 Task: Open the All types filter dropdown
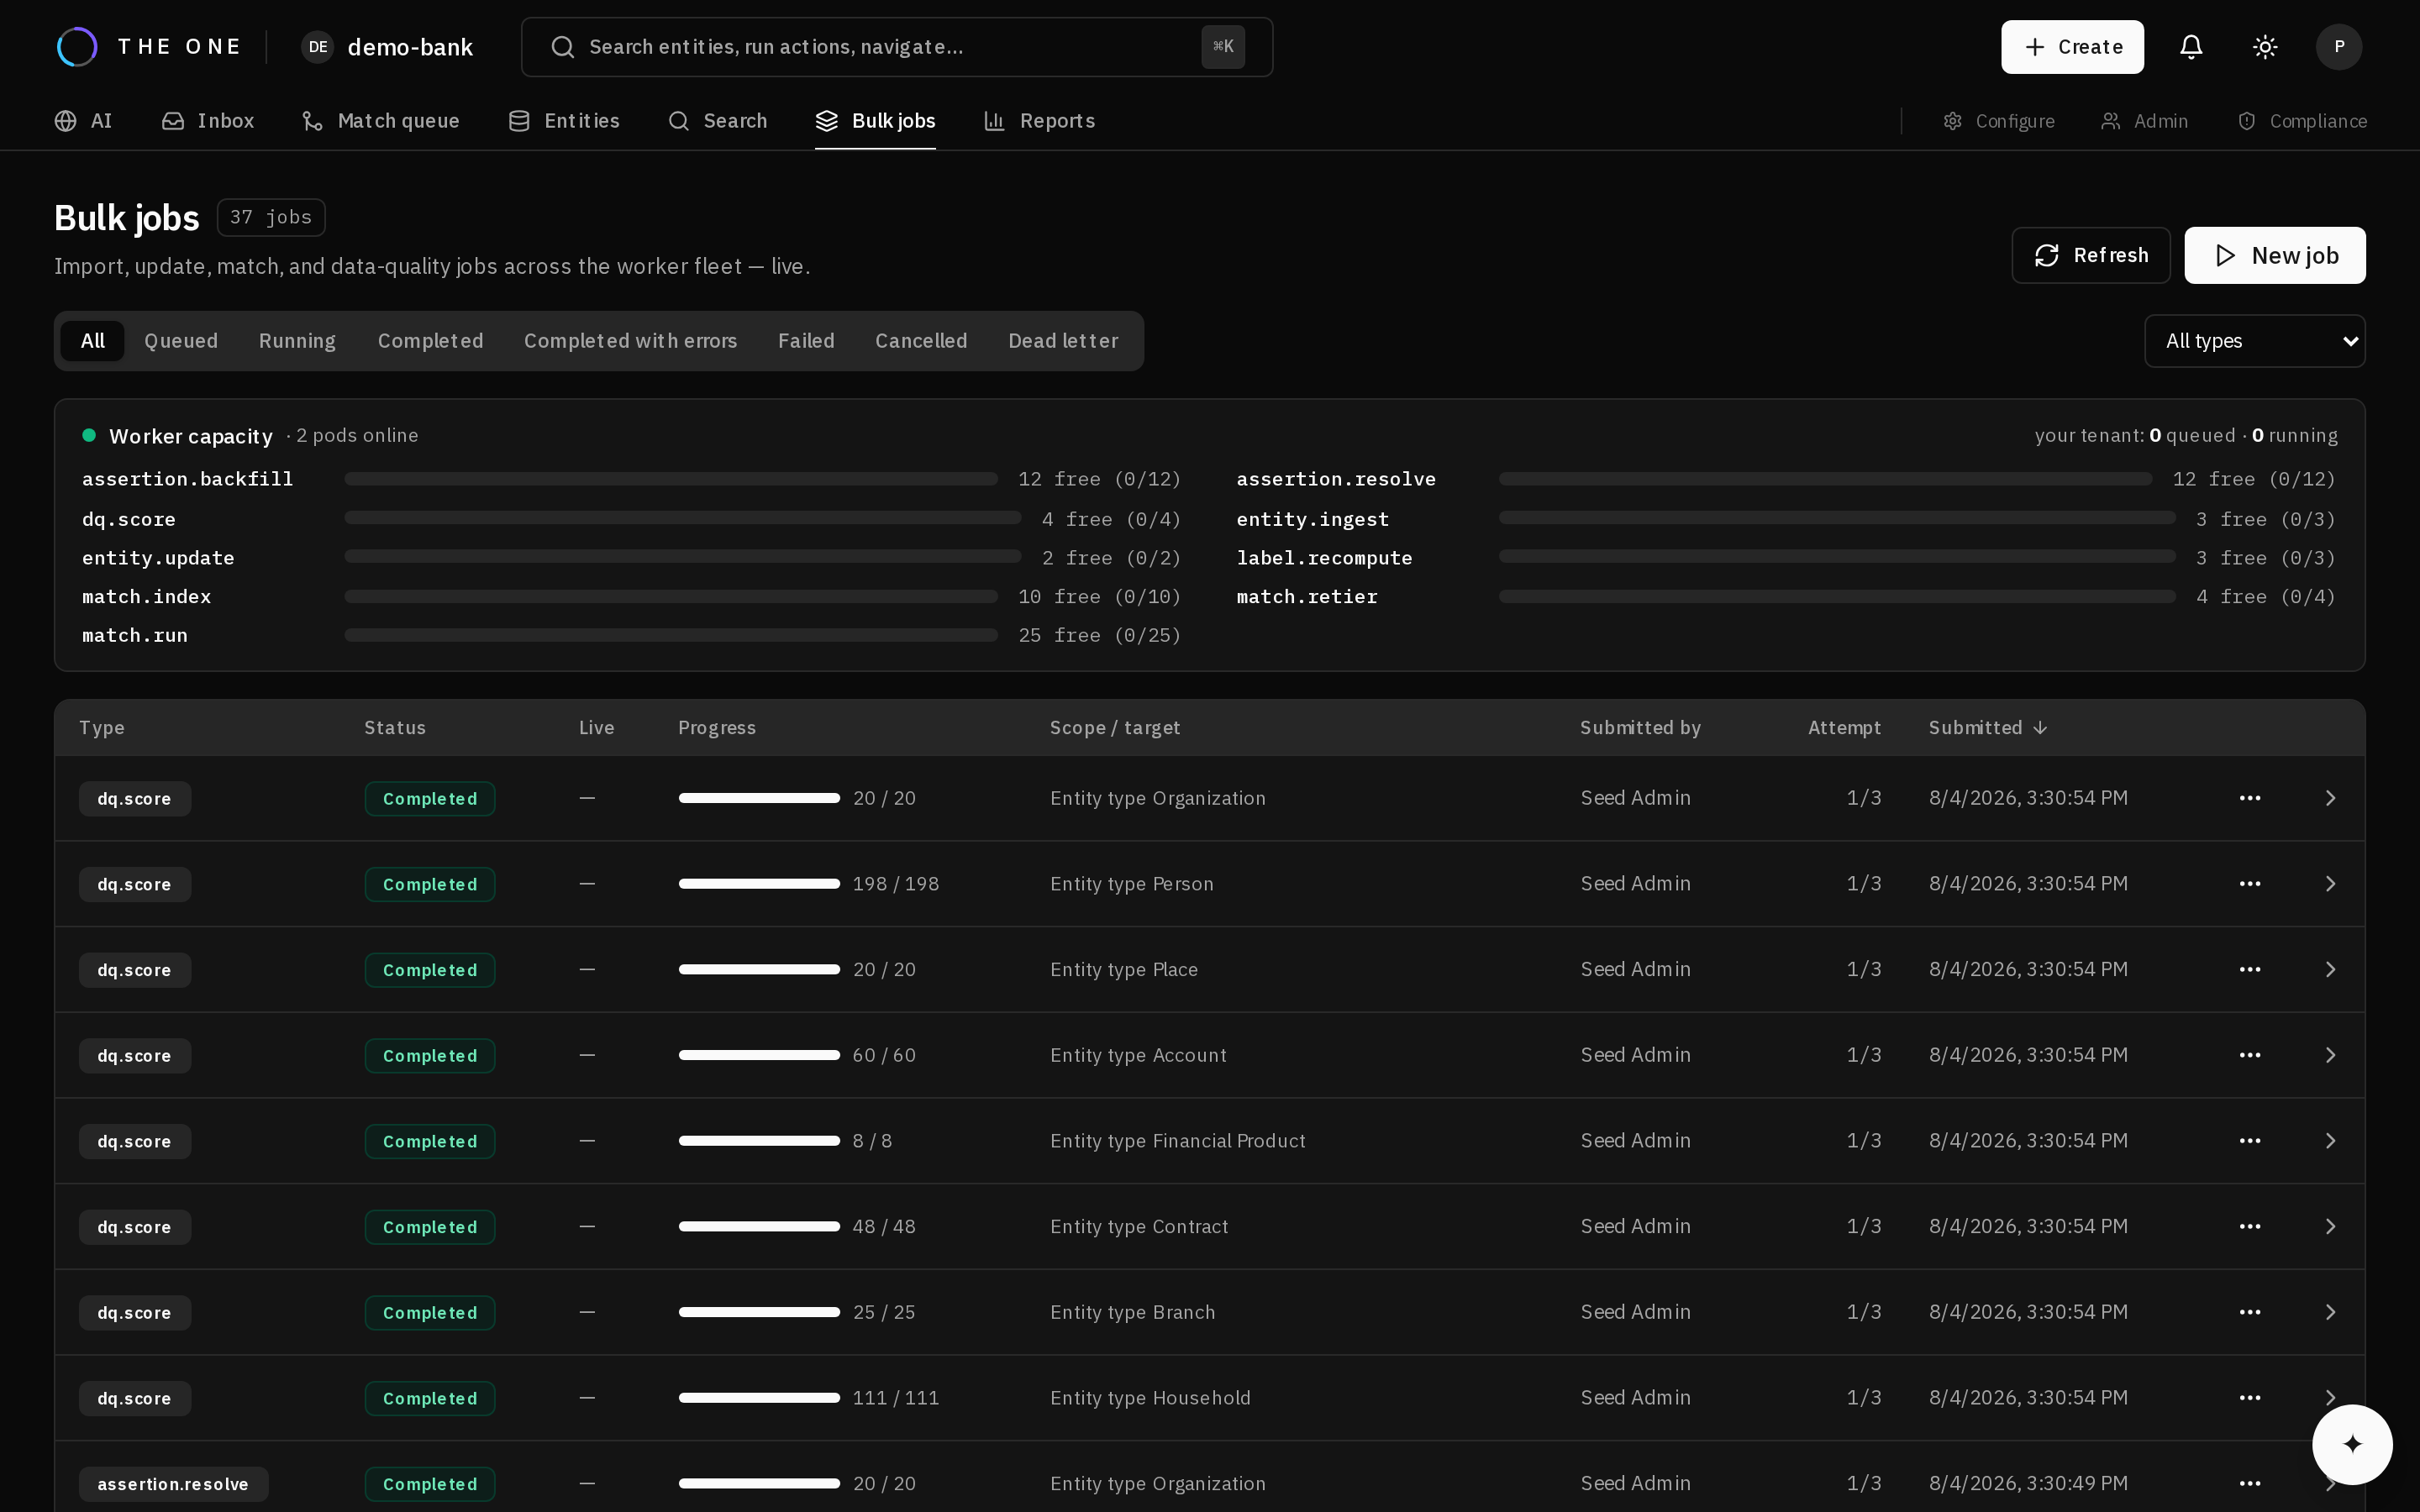coord(2254,341)
